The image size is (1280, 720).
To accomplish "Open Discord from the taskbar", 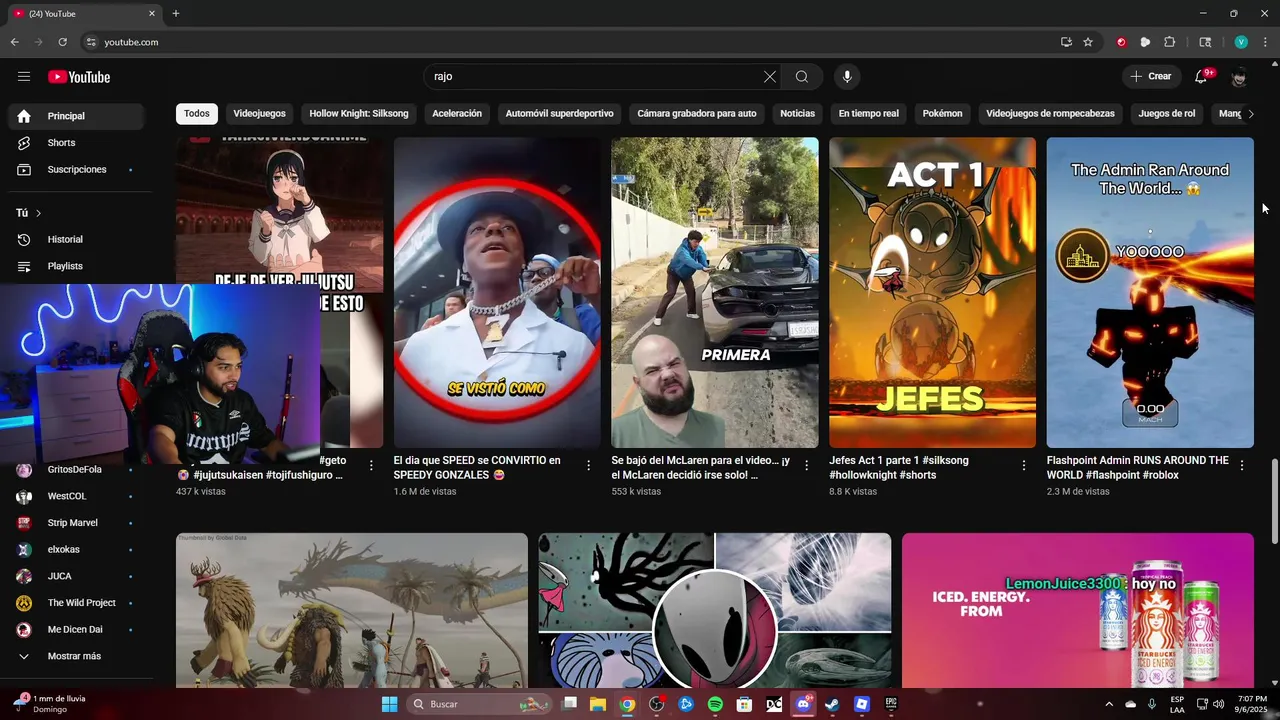I will point(803,704).
